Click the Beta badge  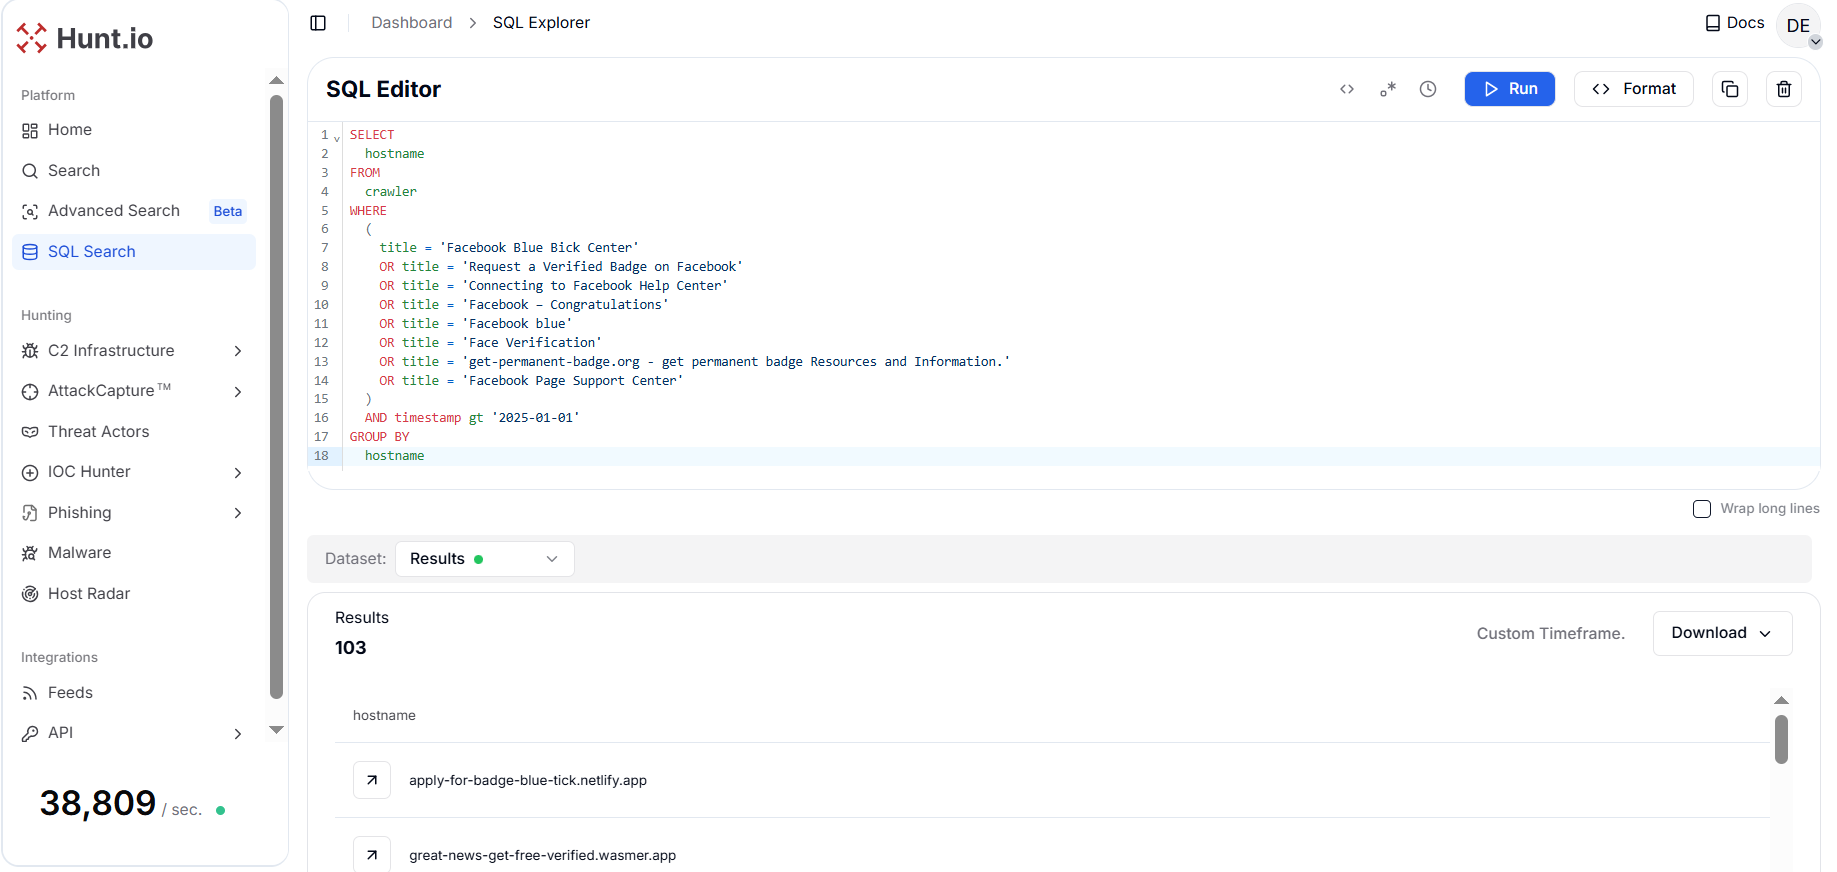click(228, 211)
